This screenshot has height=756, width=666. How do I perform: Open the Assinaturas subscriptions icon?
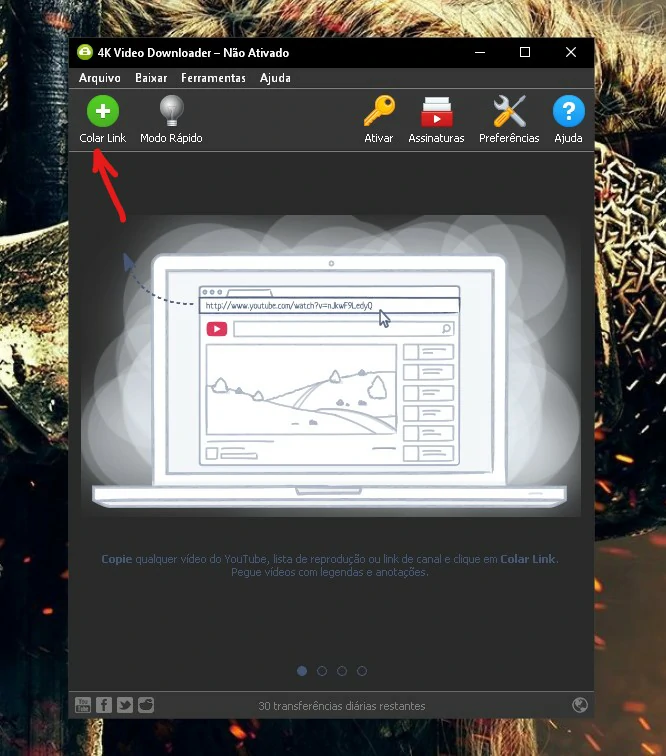tap(436, 111)
